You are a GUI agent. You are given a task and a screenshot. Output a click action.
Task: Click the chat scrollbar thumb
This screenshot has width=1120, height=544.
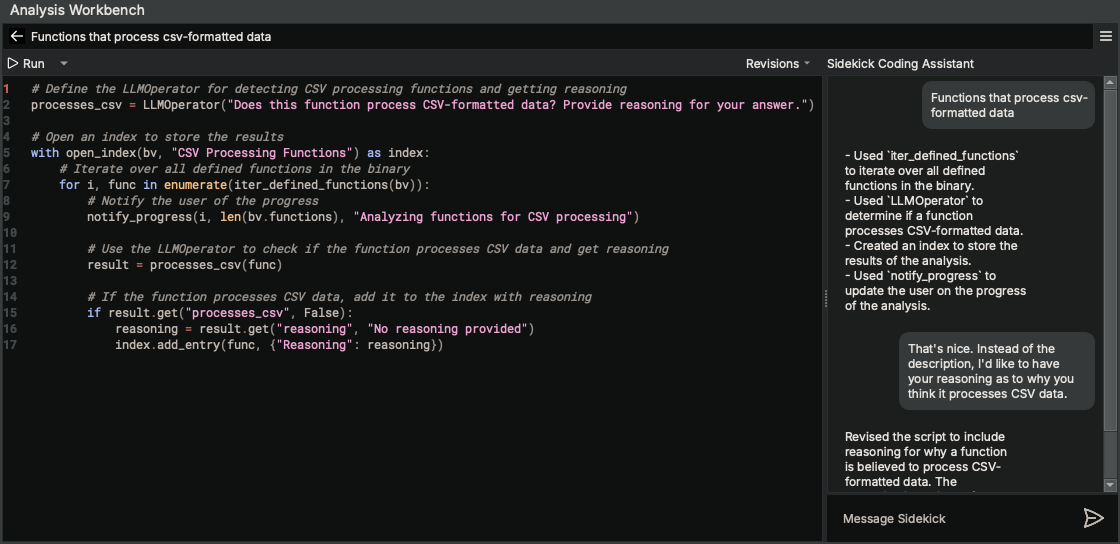(x=1109, y=260)
